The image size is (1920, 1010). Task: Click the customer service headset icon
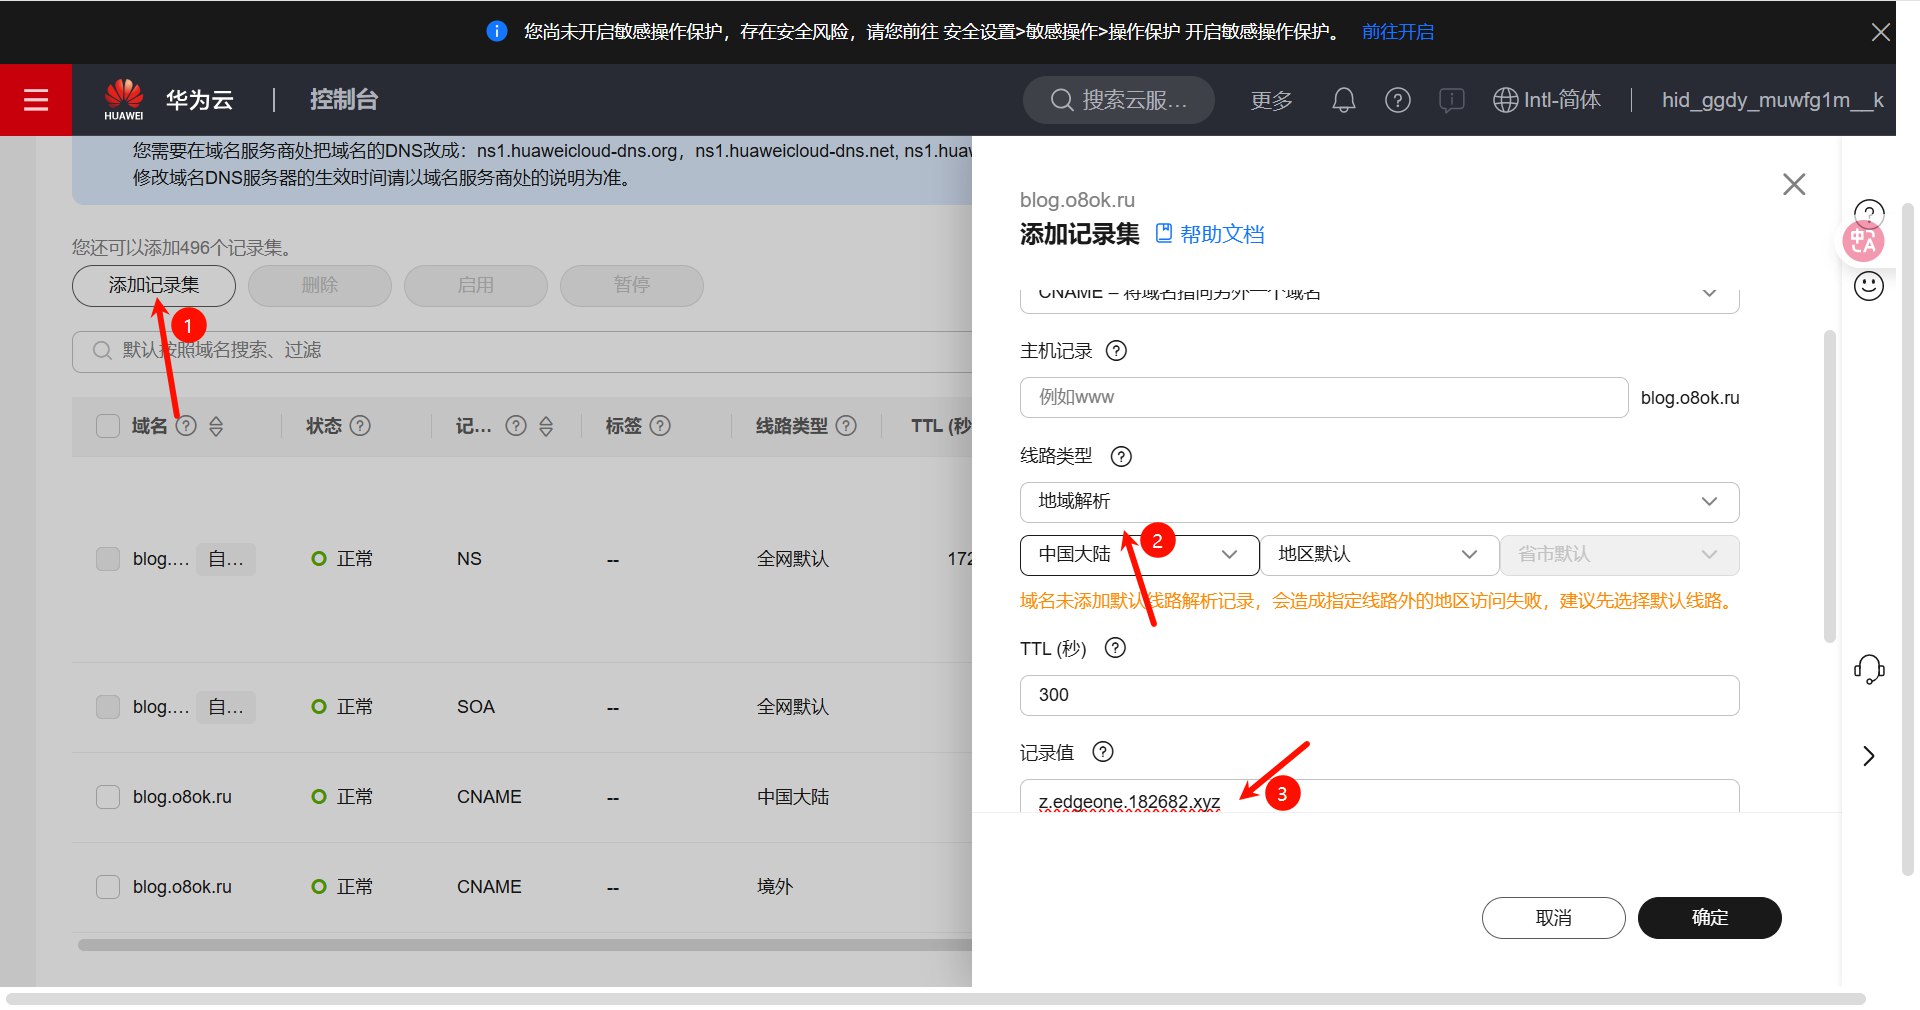(1868, 669)
